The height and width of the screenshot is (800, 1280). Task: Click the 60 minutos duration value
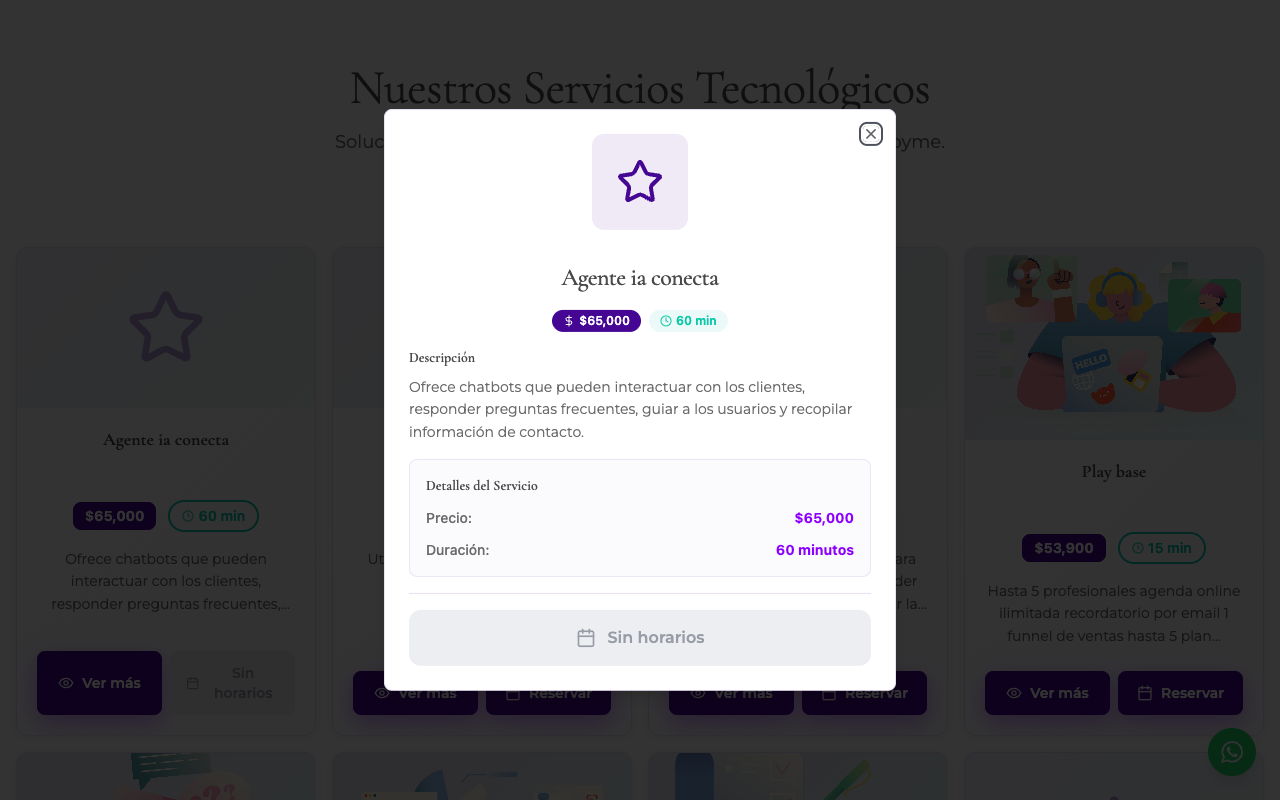click(x=815, y=550)
